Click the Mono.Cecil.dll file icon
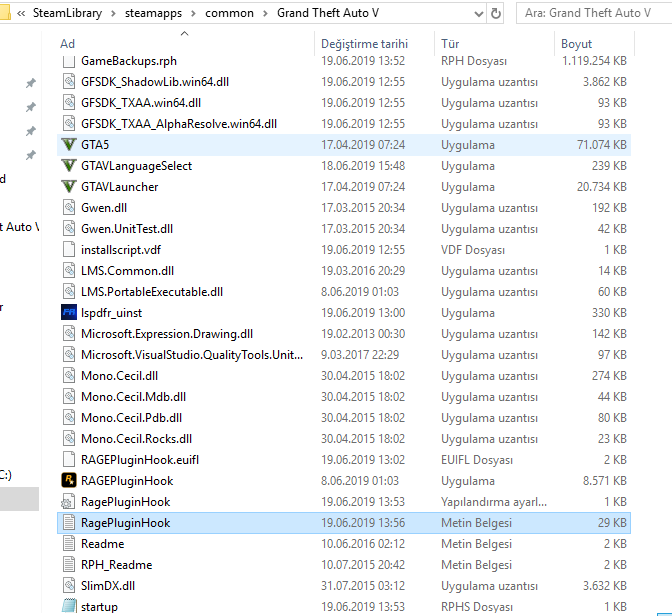Viewport: 672px width, 616px height. [x=69, y=376]
